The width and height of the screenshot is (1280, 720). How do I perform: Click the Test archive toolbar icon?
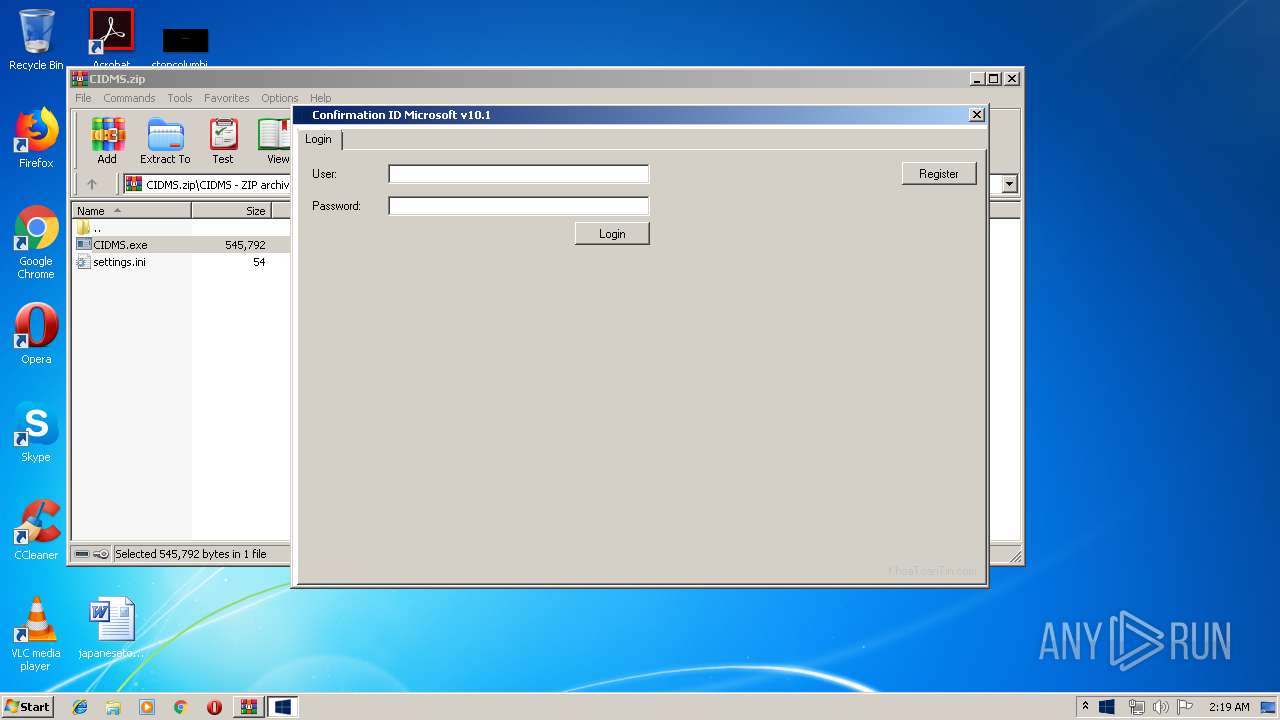tap(223, 141)
